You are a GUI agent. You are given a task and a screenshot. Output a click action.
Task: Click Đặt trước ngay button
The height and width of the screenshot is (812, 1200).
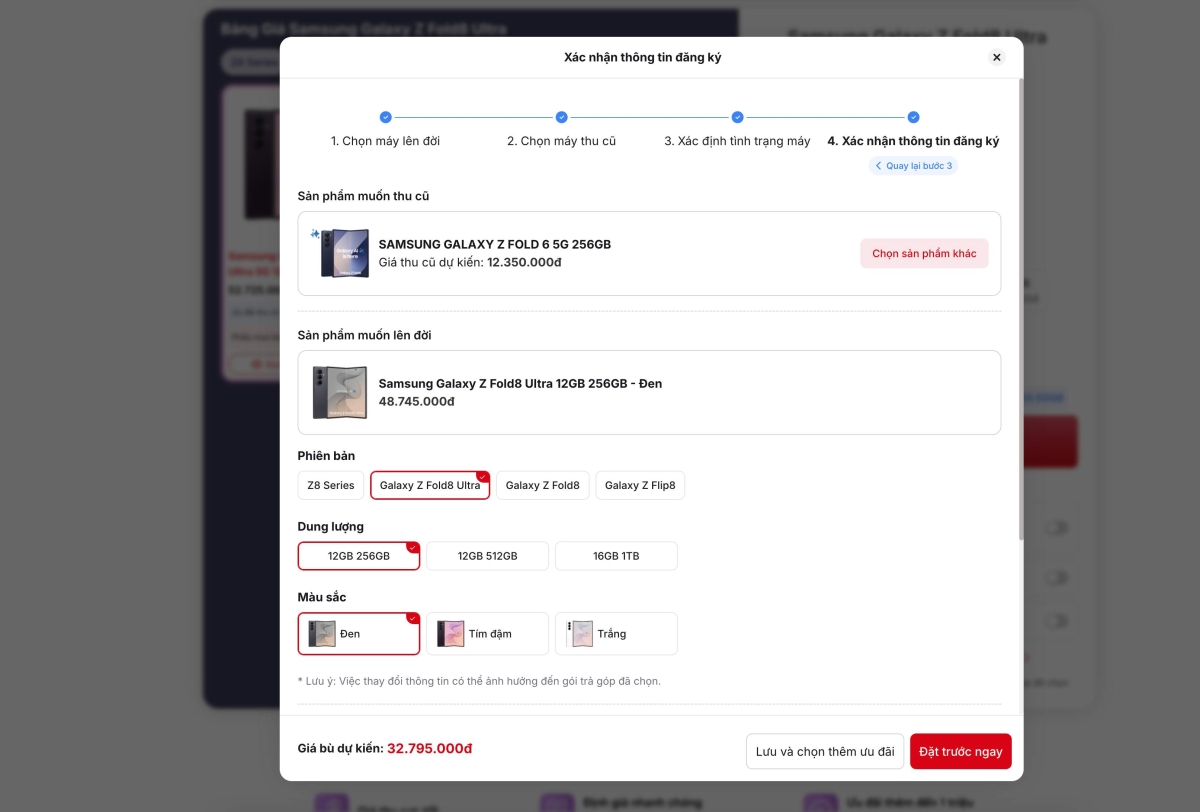click(961, 751)
